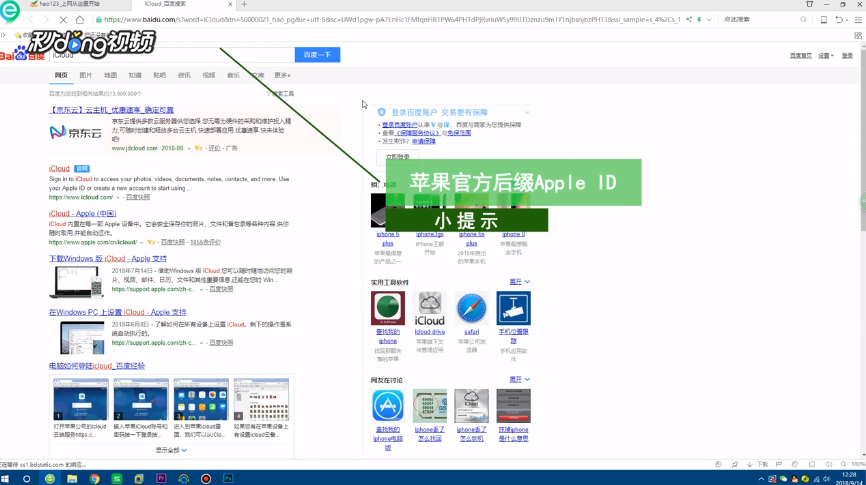
Task: Click the share icon in address bar
Action: point(689,19)
